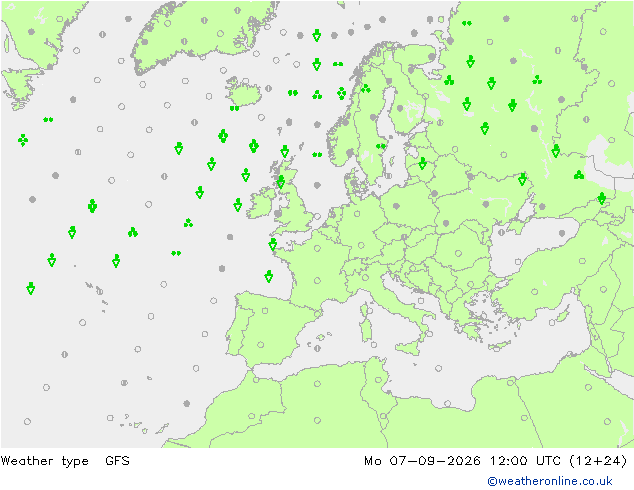Click the GFS model label
This screenshot has width=634, height=490.
pyautogui.click(x=117, y=461)
